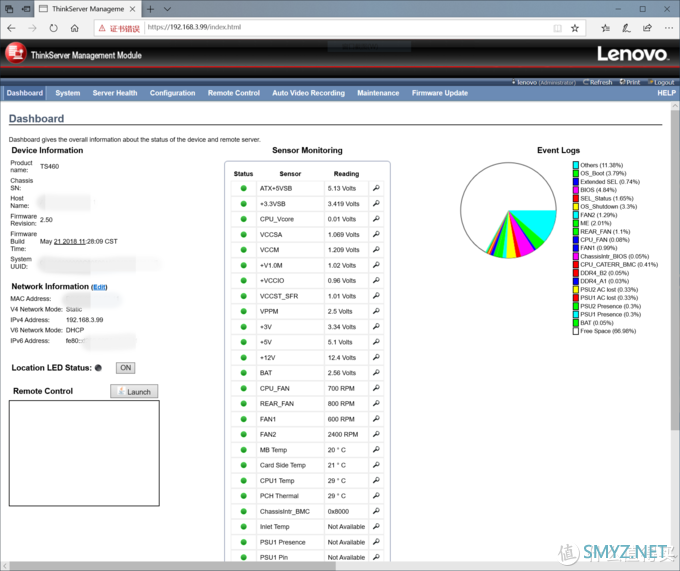This screenshot has height=571, width=680.
Task: Add page to favorites star icon
Action: [575, 28]
